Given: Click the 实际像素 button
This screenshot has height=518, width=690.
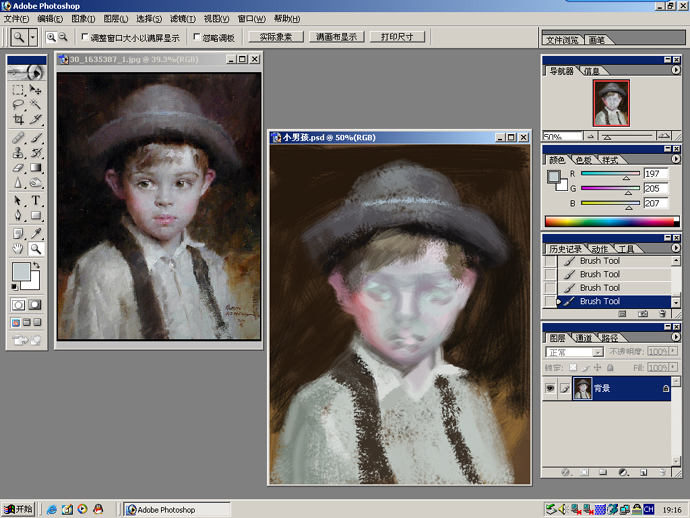Looking at the screenshot, I should tap(276, 37).
